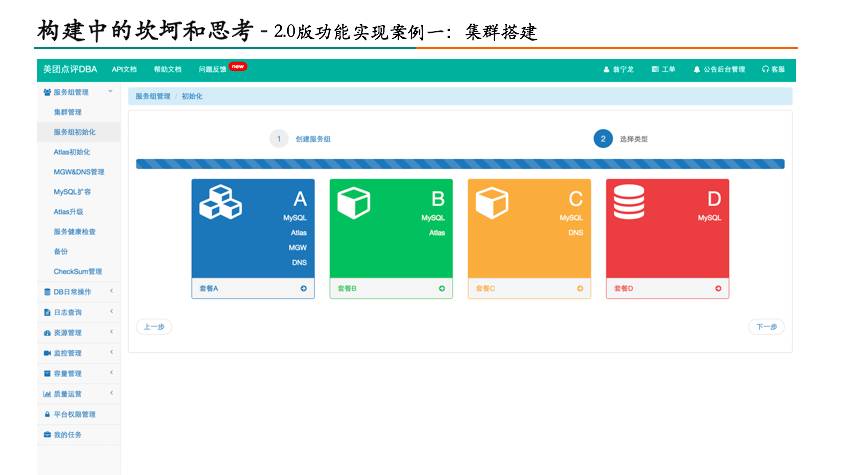Click the camera icon beside 监控管理

pyautogui.click(x=47, y=353)
